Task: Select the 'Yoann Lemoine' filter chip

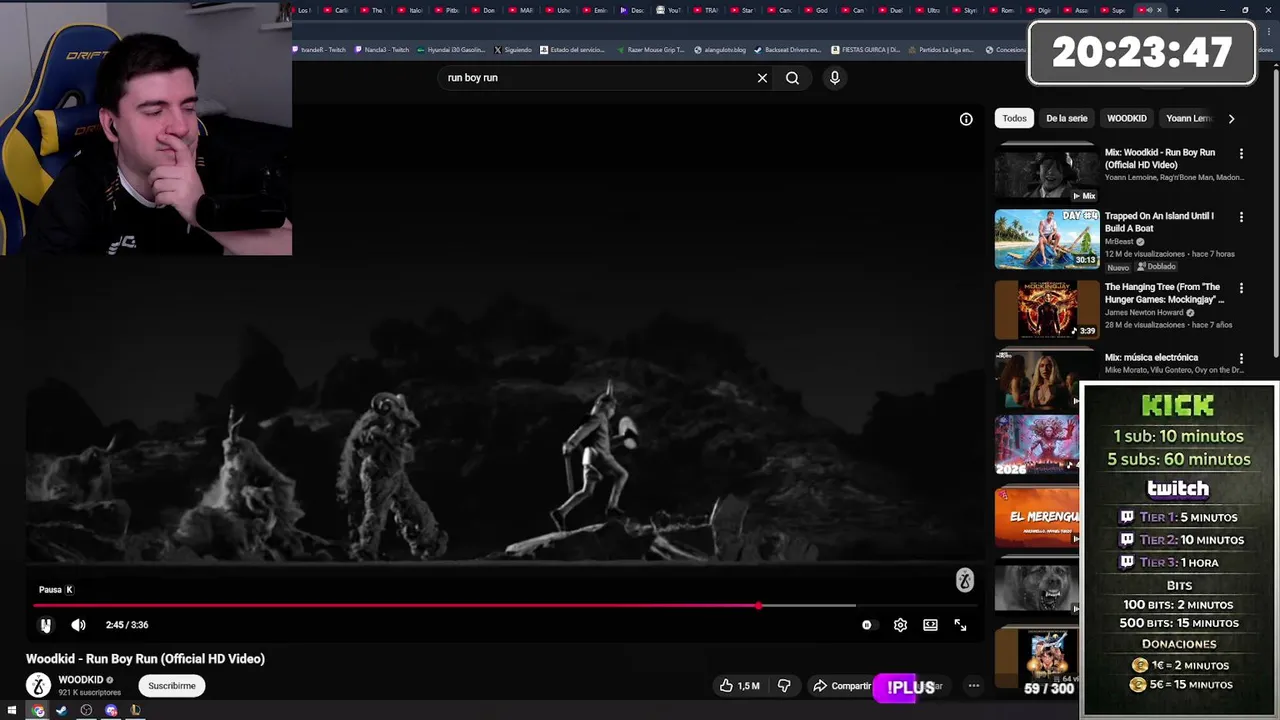Action: click(x=1189, y=118)
